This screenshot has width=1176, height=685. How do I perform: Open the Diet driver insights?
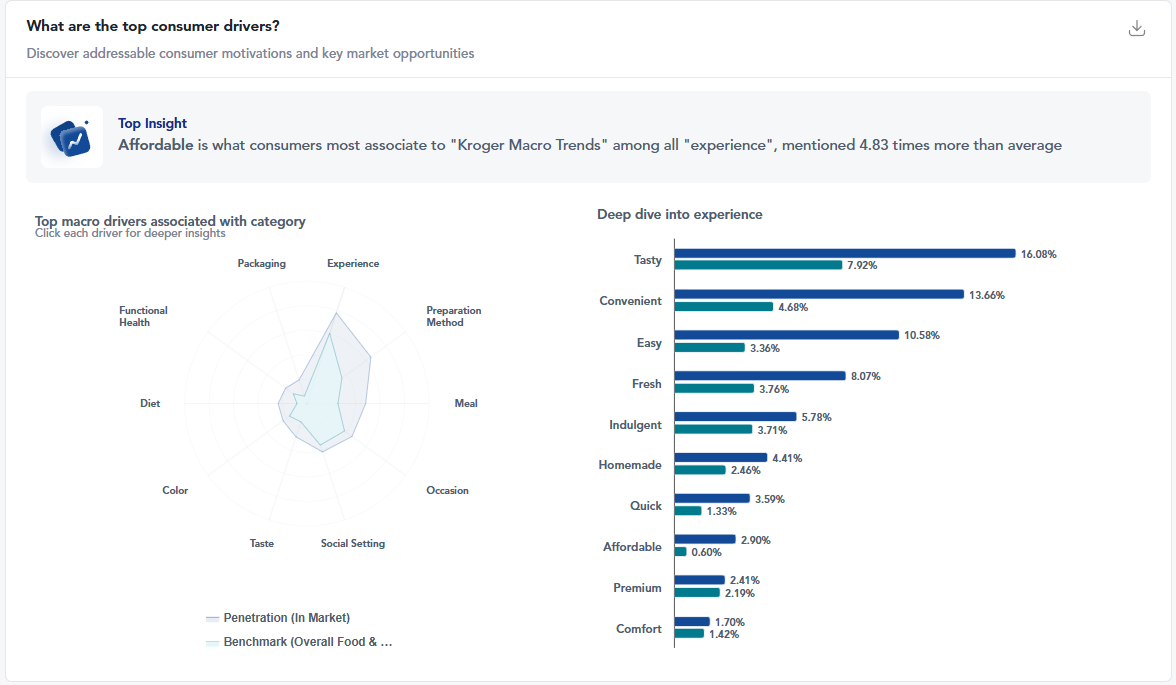pos(150,404)
